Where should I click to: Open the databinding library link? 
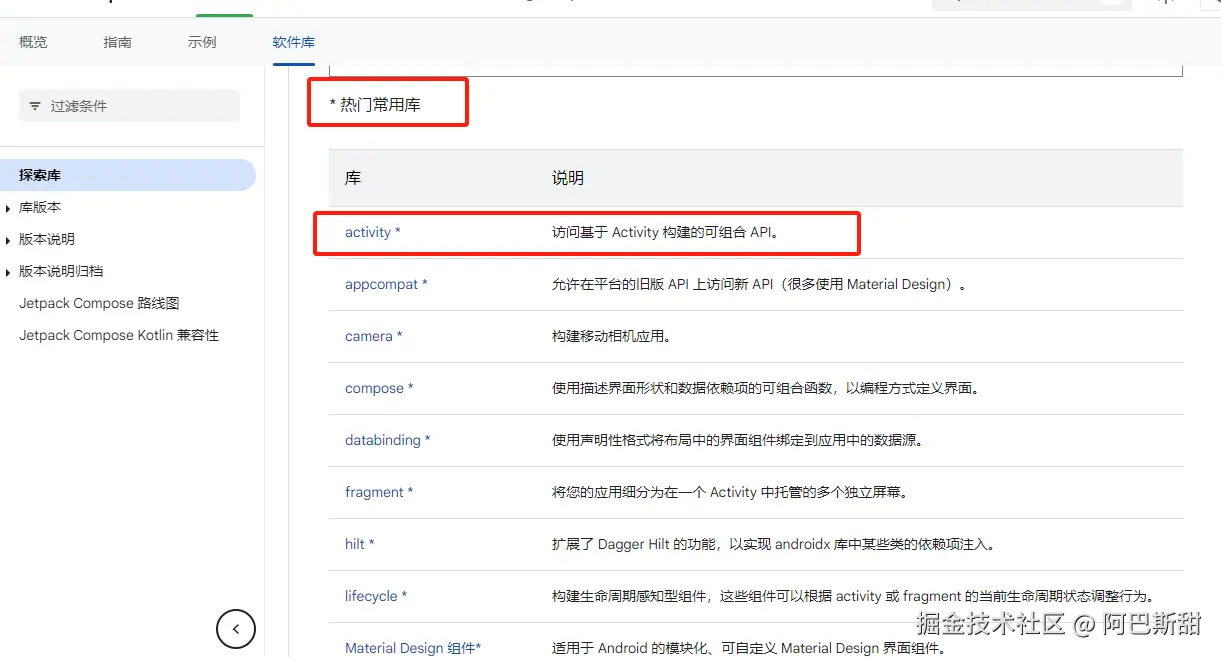coord(383,440)
